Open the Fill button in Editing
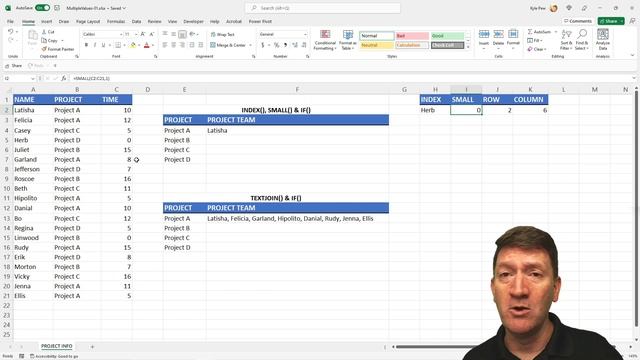This screenshot has height=360, width=640. (534, 40)
